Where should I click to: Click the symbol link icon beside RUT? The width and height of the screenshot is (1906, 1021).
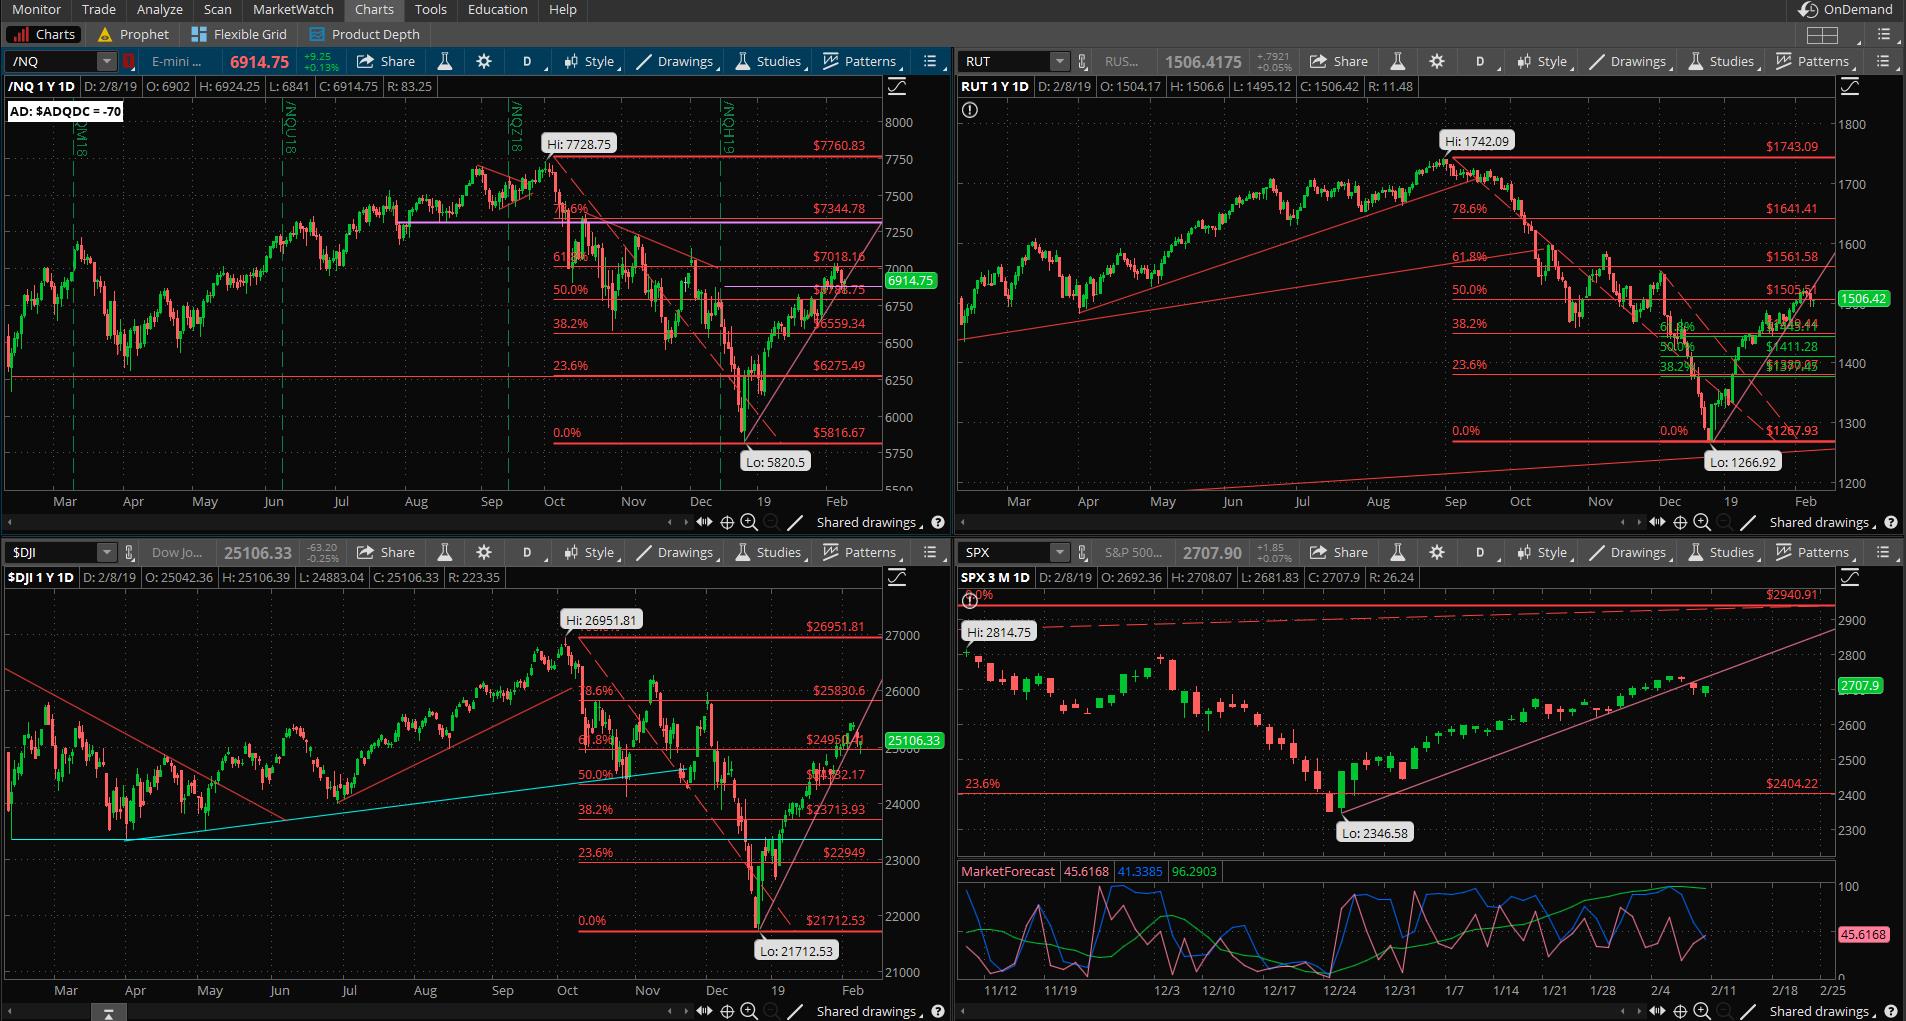click(x=1082, y=61)
